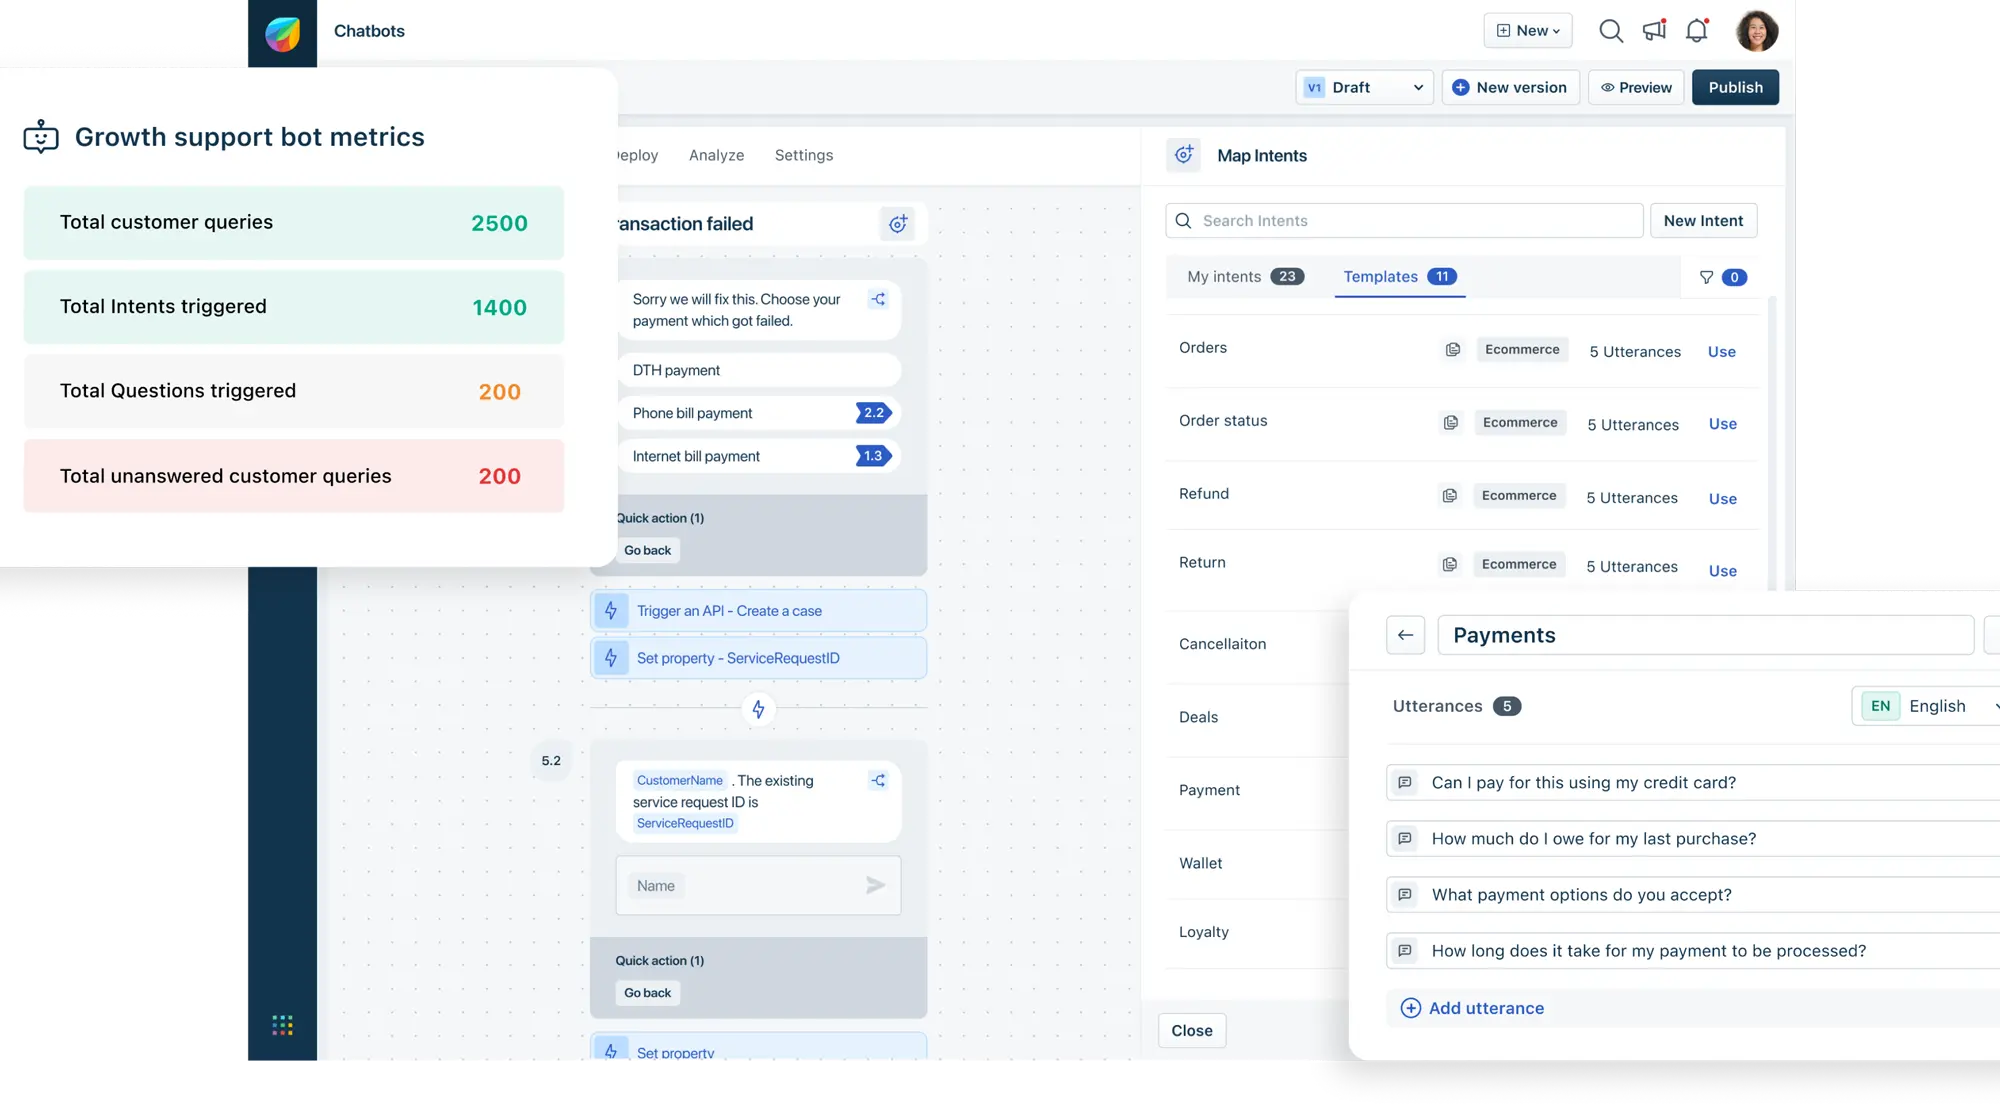
Task: Click the copy icon in the Orders row
Action: point(1453,350)
